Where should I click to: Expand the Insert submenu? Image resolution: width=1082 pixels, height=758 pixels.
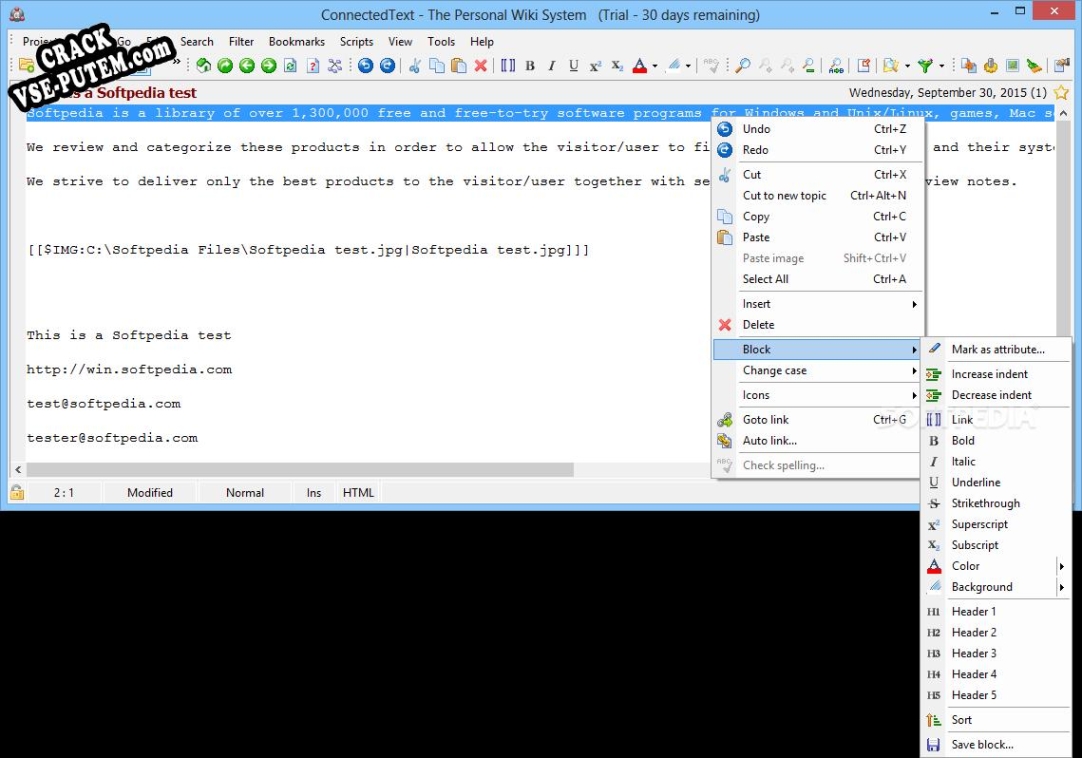pos(913,304)
